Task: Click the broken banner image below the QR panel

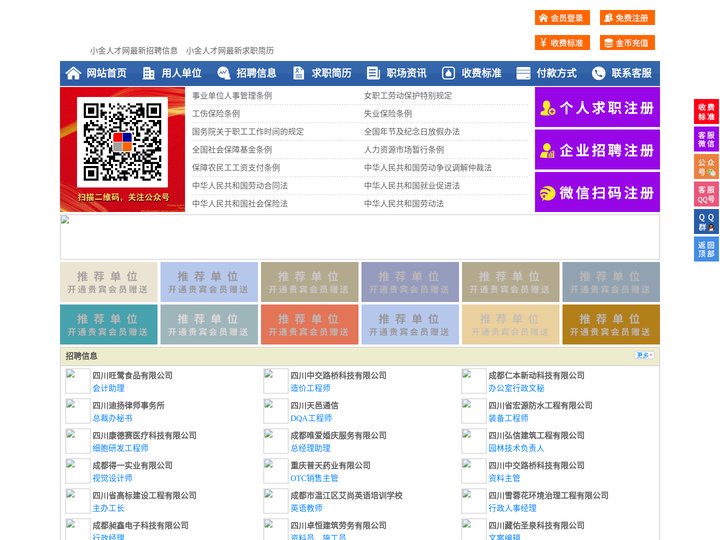Action: pyautogui.click(x=360, y=237)
